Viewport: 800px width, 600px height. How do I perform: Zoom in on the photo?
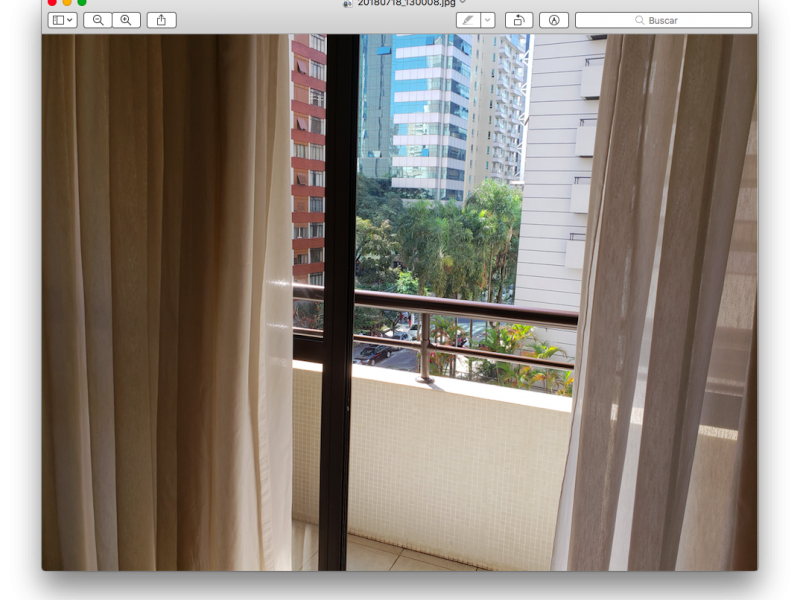coord(126,20)
